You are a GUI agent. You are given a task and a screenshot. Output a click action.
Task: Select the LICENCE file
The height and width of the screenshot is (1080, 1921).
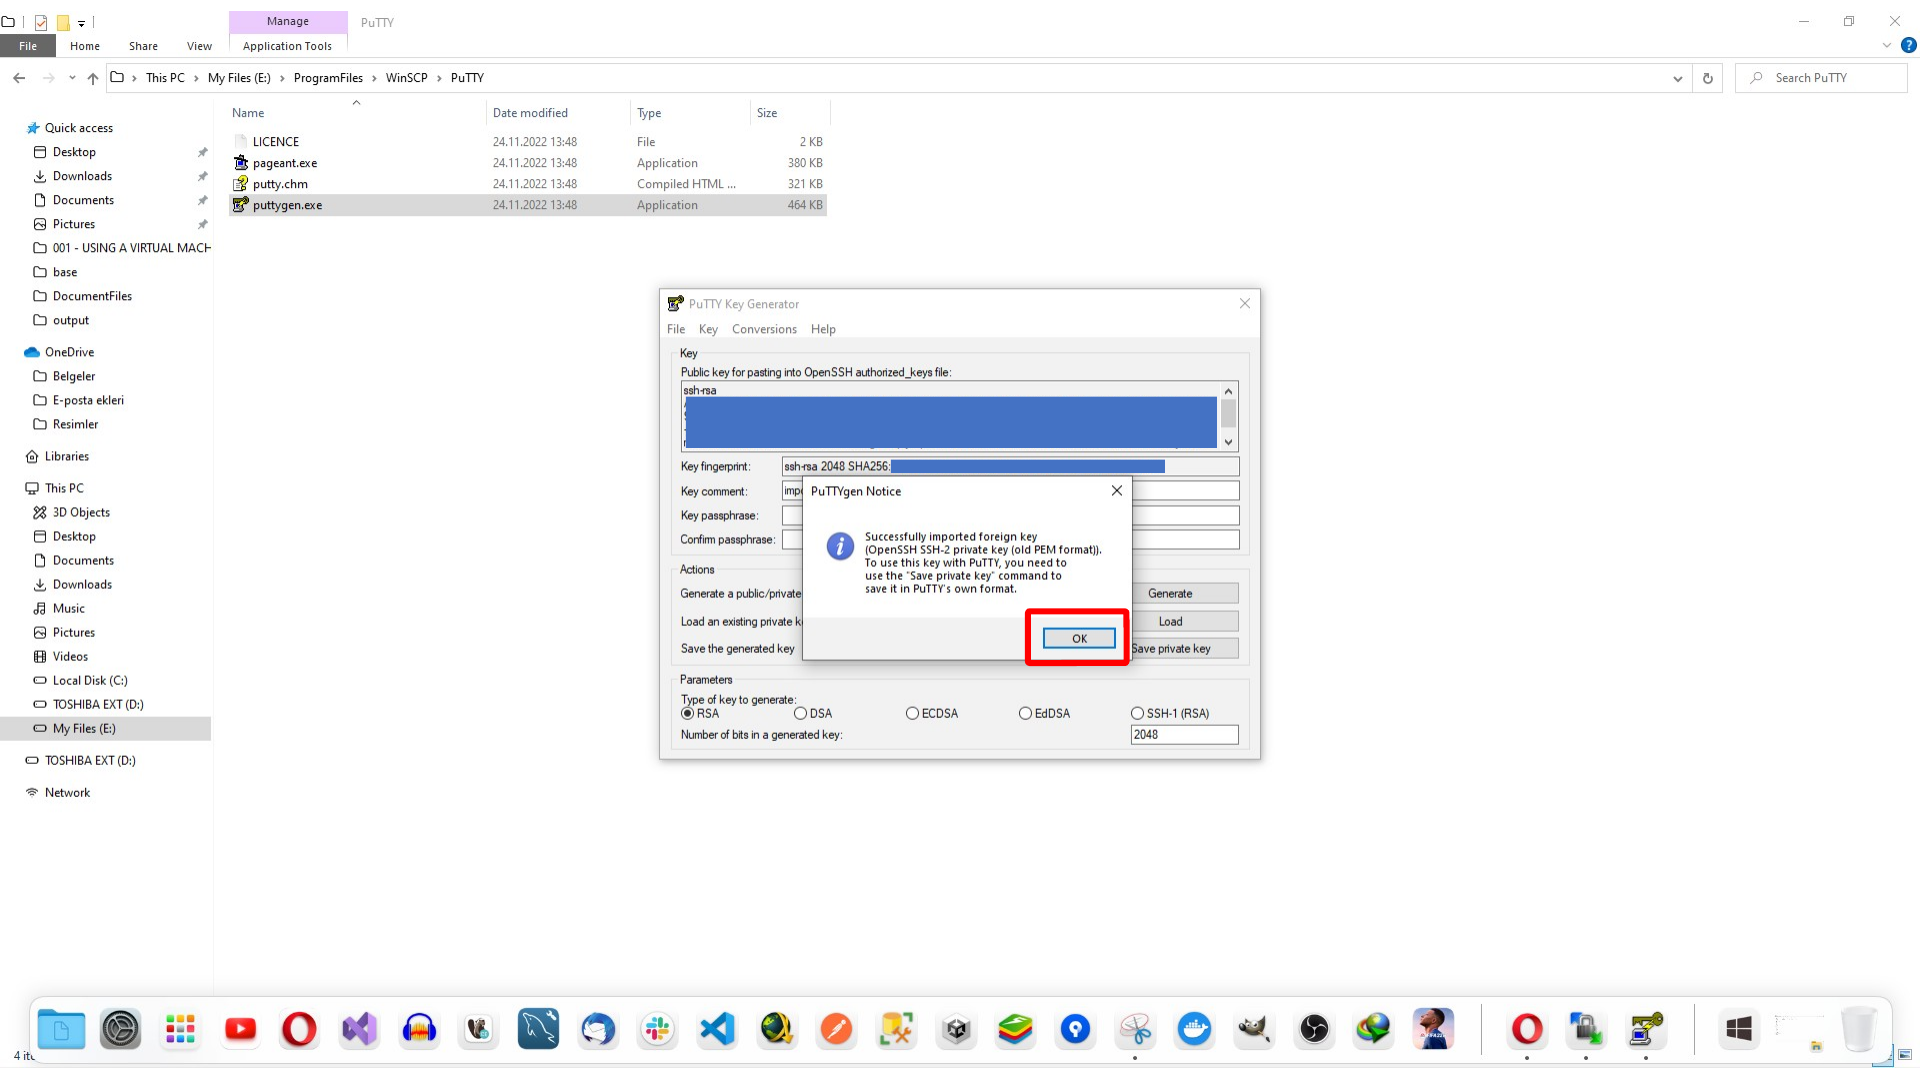tap(275, 142)
